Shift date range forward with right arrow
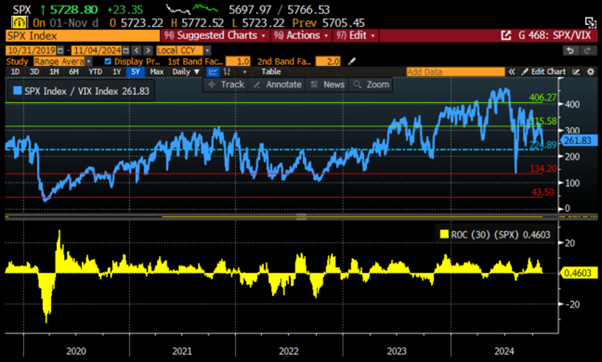Screen dimensions: 602x362 pyautogui.click(x=148, y=50)
